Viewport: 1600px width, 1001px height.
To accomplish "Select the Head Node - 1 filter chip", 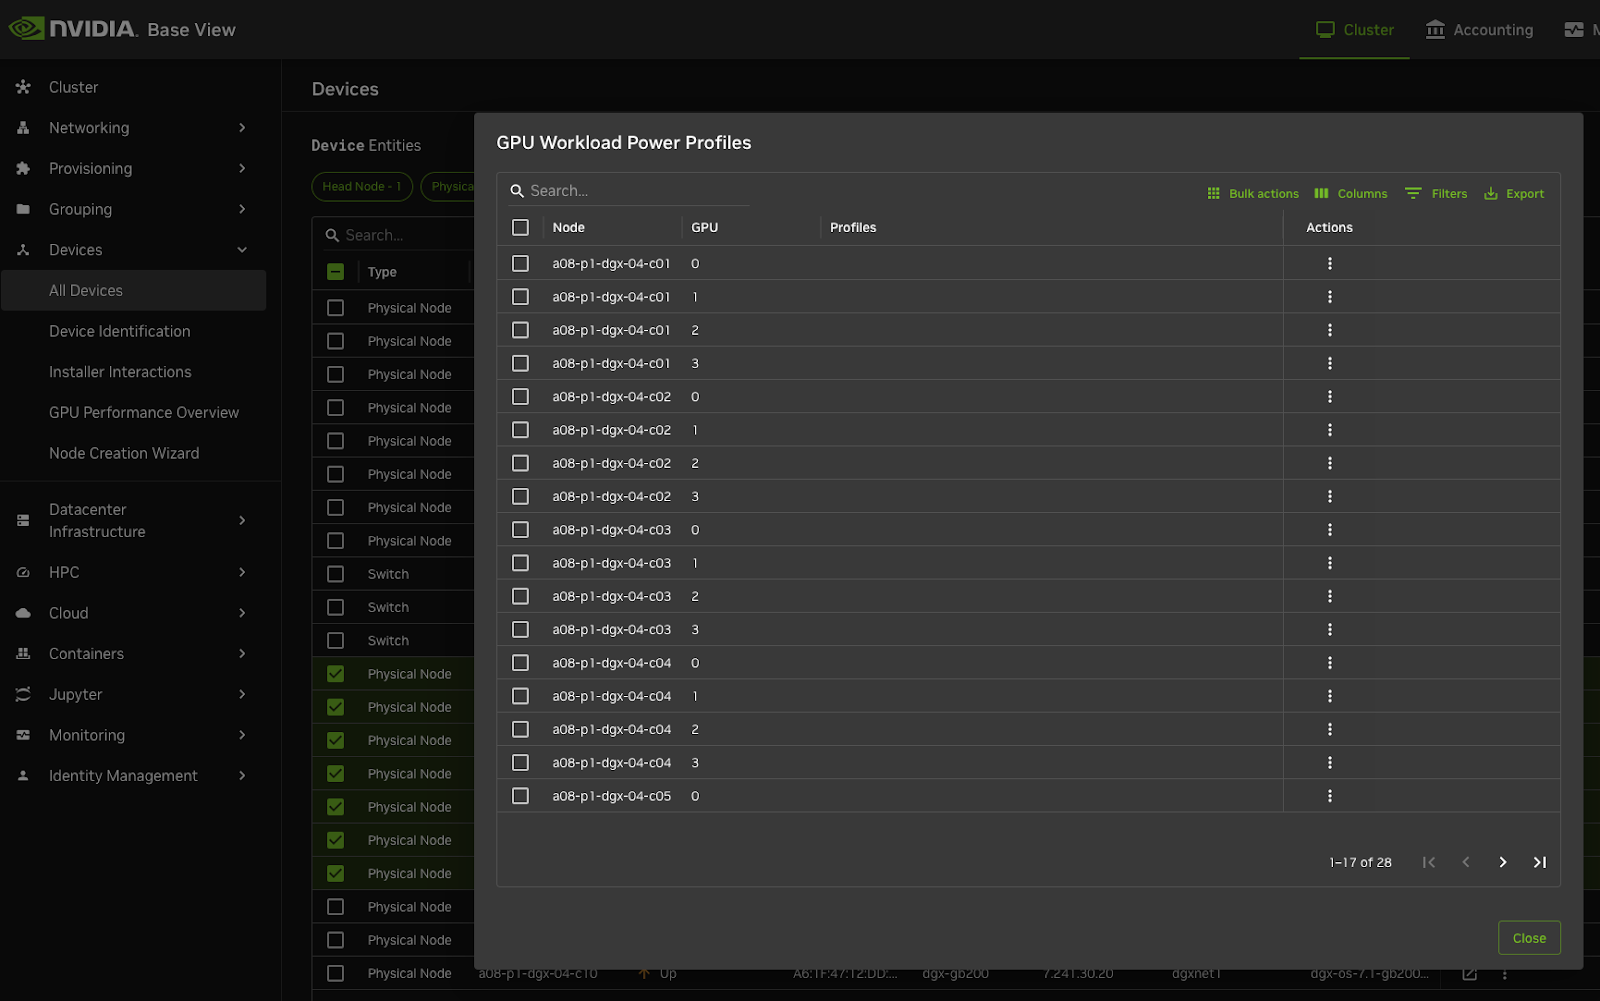I will coord(361,187).
